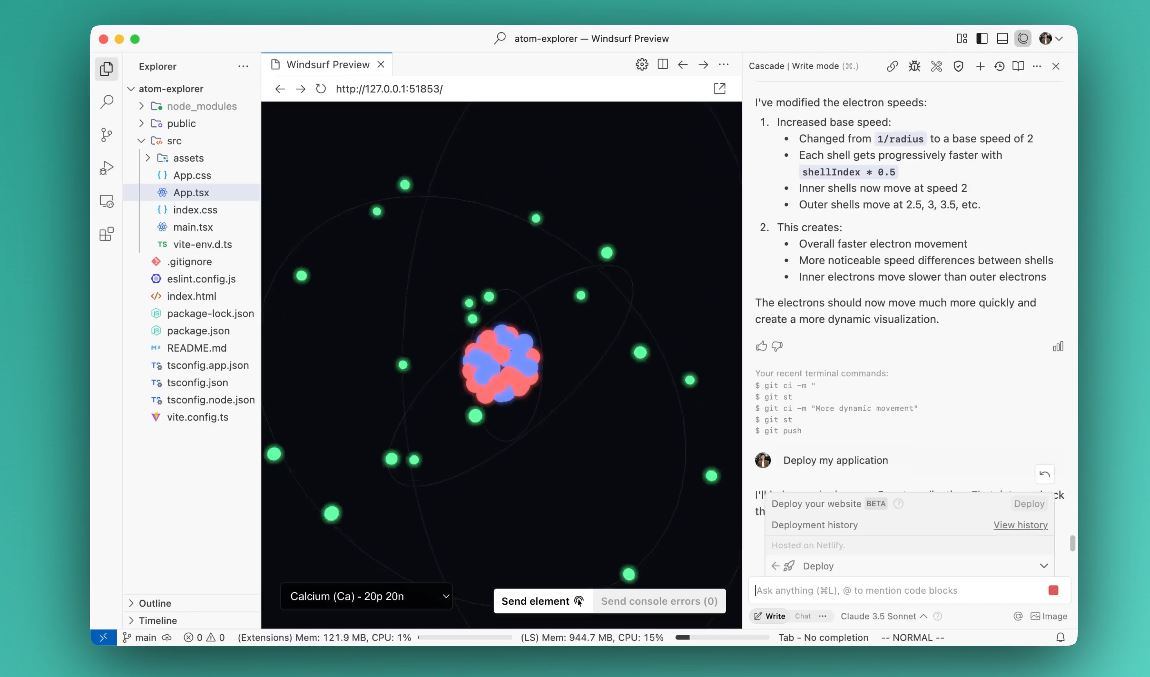1150x677 pixels.
Task: Expand the Deploy row chevron
Action: click(x=1044, y=566)
